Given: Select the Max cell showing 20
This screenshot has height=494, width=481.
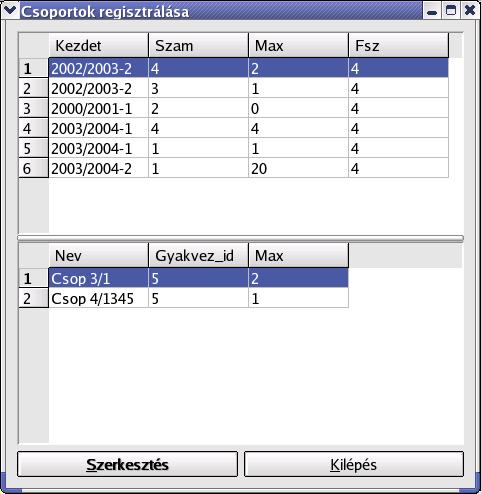Looking at the screenshot, I should (x=298, y=168).
